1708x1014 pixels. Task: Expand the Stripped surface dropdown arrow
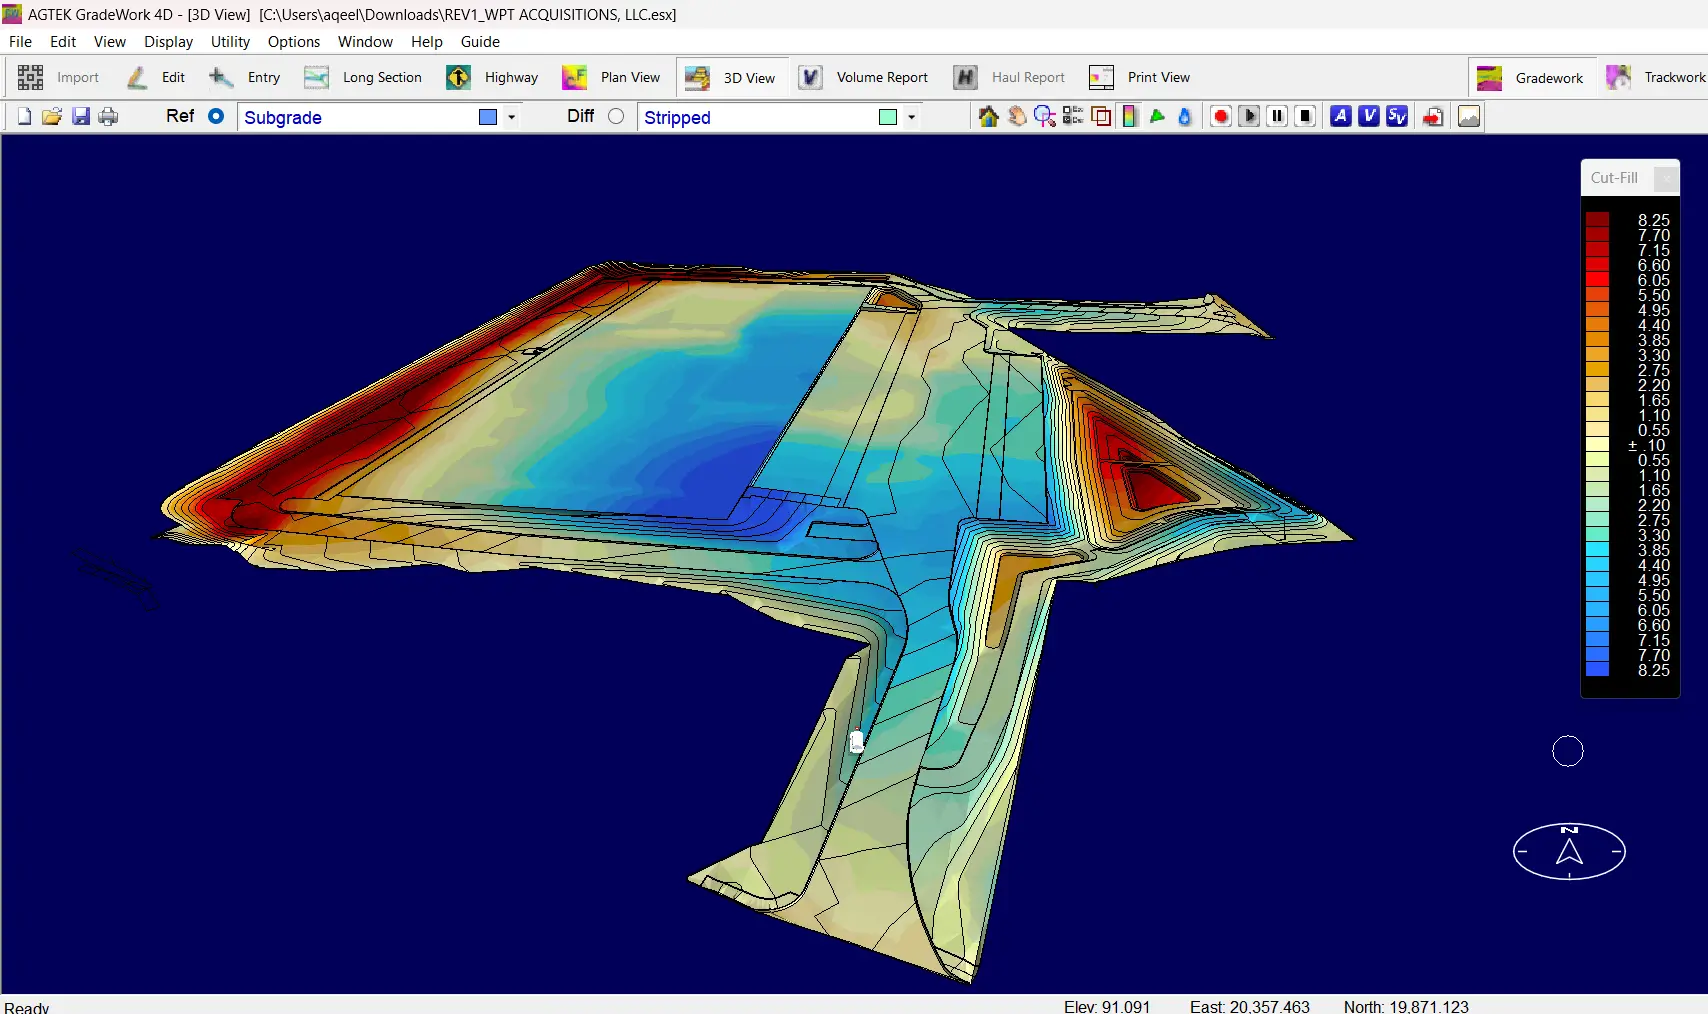(911, 117)
